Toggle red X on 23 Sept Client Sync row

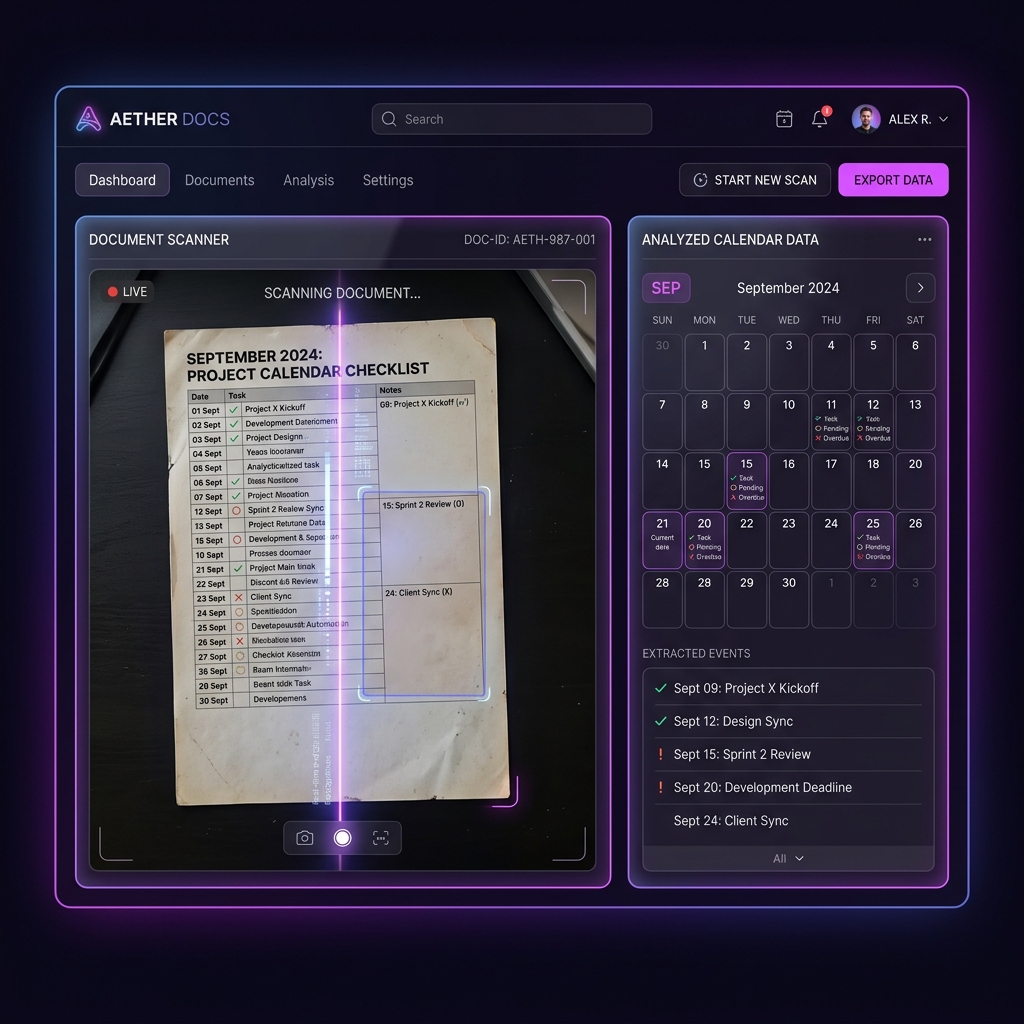[x=238, y=598]
